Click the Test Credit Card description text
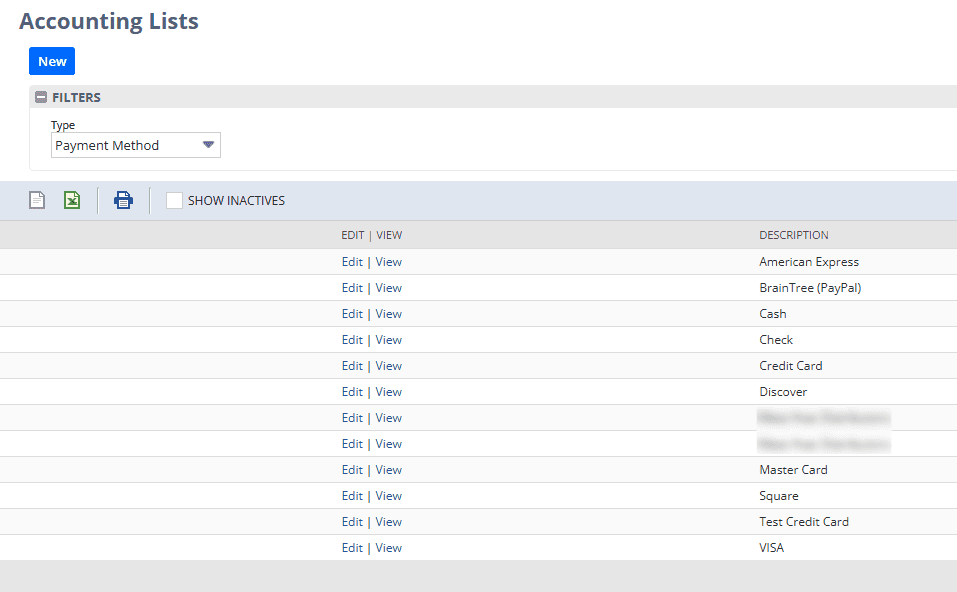The width and height of the screenshot is (957, 592). point(804,522)
